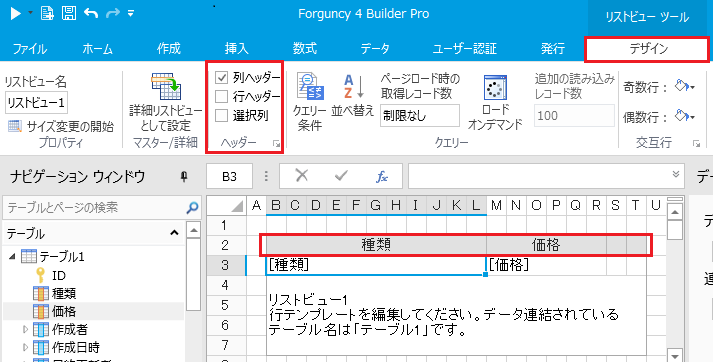Screen dimensions: 713x362
Task: Click the run/play button icon
Action: coord(15,14)
